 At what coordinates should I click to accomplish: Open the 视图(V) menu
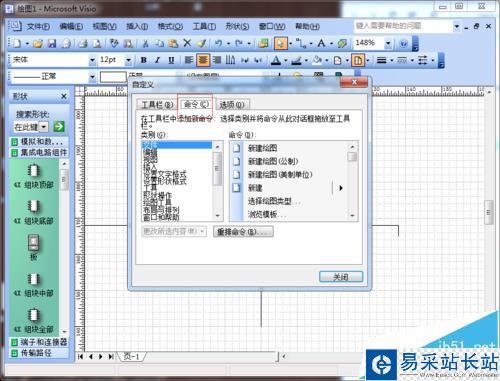tap(105, 26)
